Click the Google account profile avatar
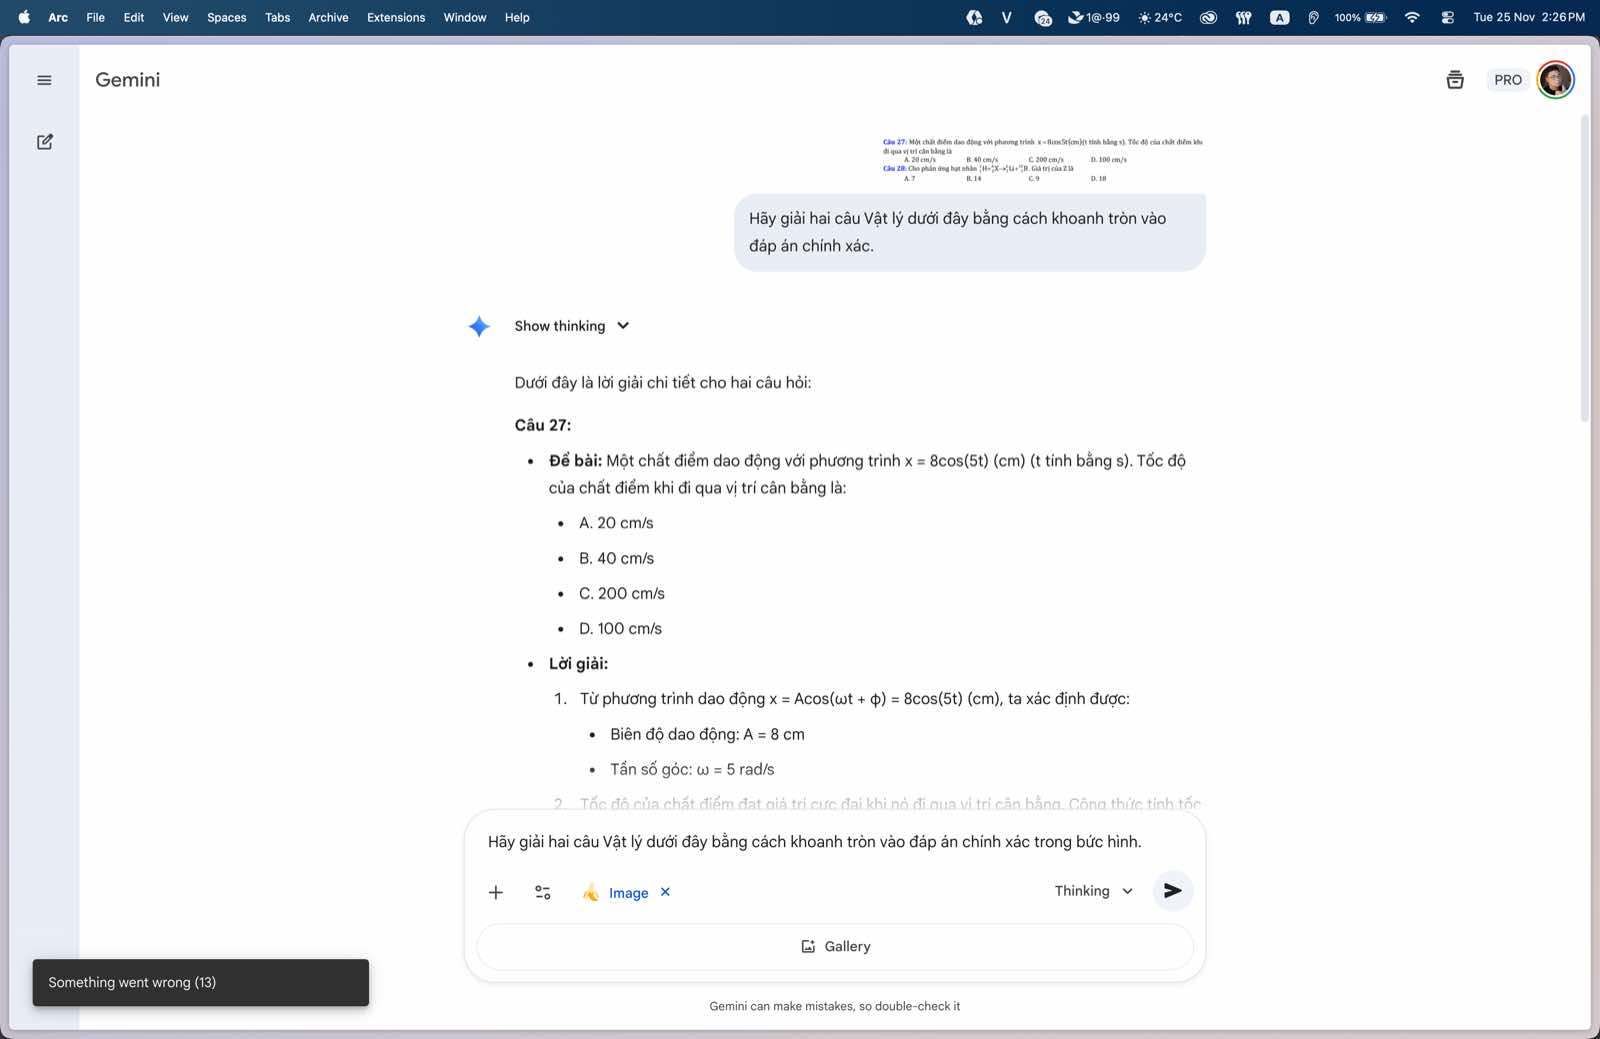This screenshot has width=1600, height=1039. 1555,80
